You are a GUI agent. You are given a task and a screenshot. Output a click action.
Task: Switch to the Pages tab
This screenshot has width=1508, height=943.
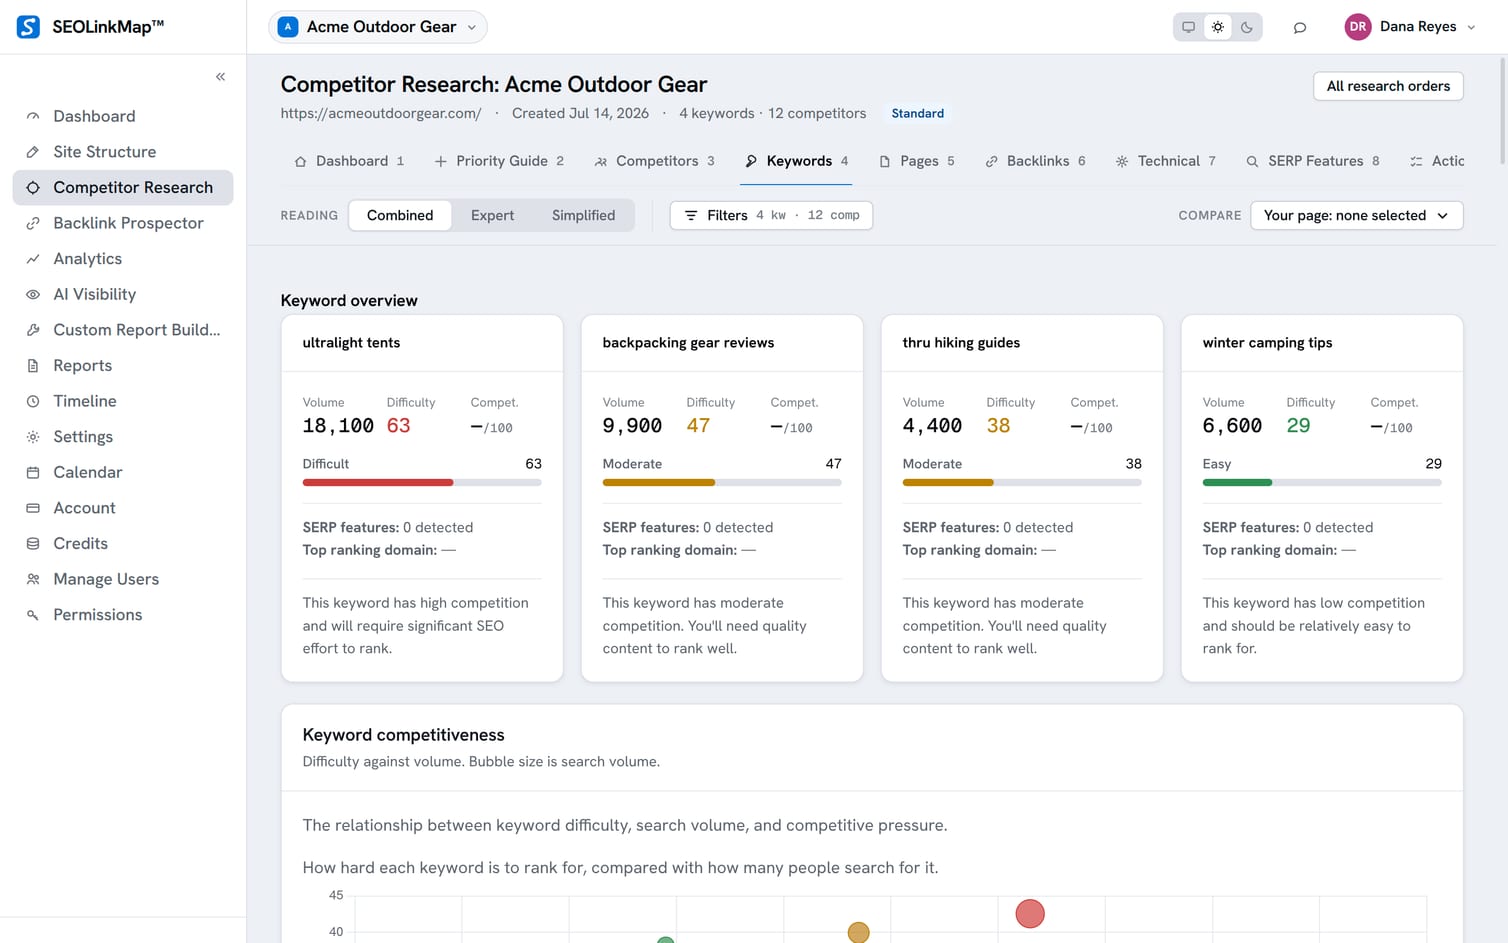(916, 161)
